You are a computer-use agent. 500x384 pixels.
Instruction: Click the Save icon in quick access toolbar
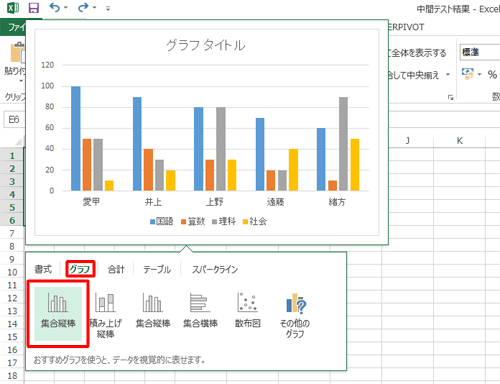[x=34, y=8]
